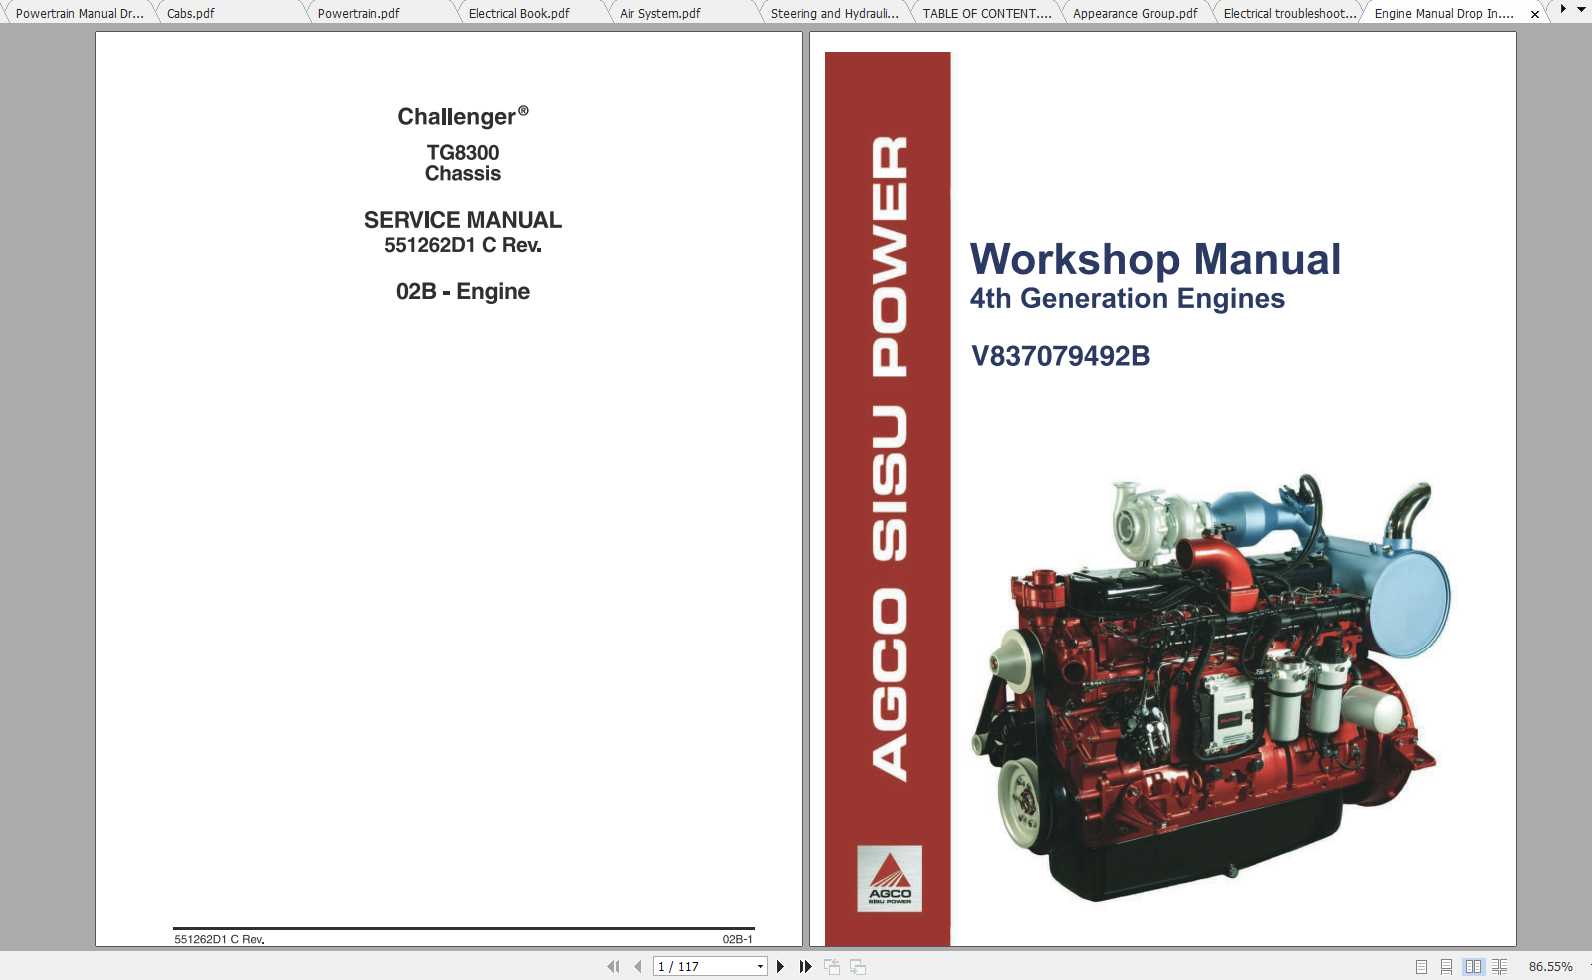Select the Electrical troubleshoot... tab
The image size is (1592, 980).
click(x=1289, y=13)
